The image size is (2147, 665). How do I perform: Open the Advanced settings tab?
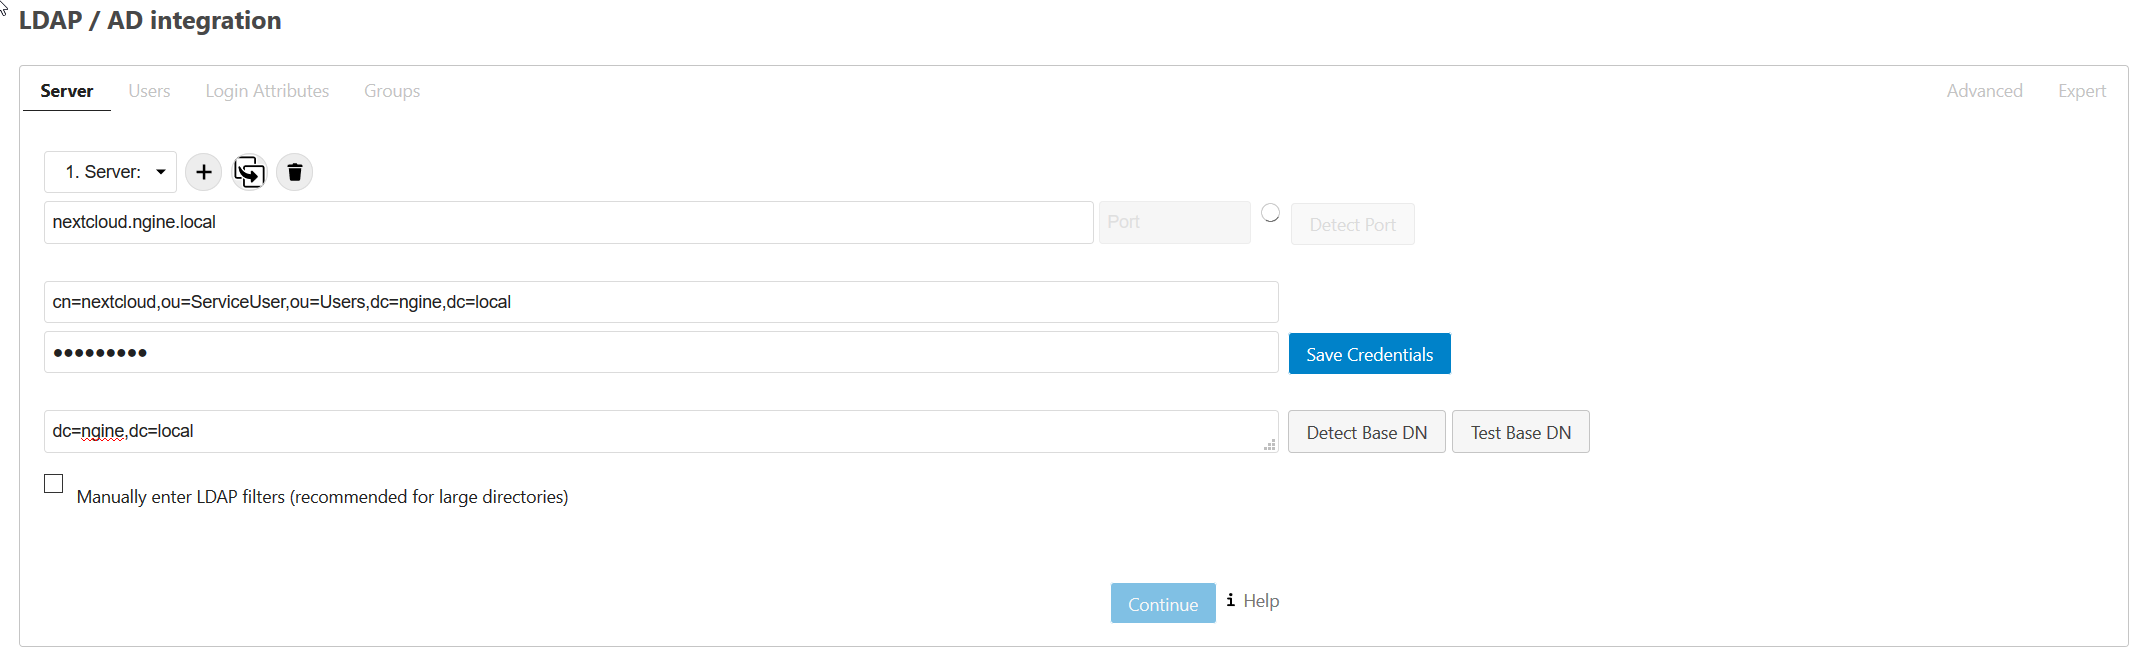point(1984,91)
